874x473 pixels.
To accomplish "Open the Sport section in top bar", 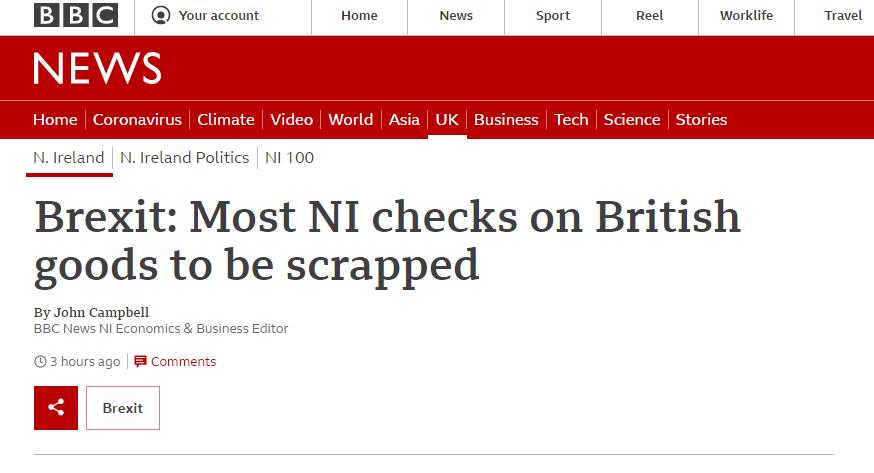I will (x=552, y=15).
